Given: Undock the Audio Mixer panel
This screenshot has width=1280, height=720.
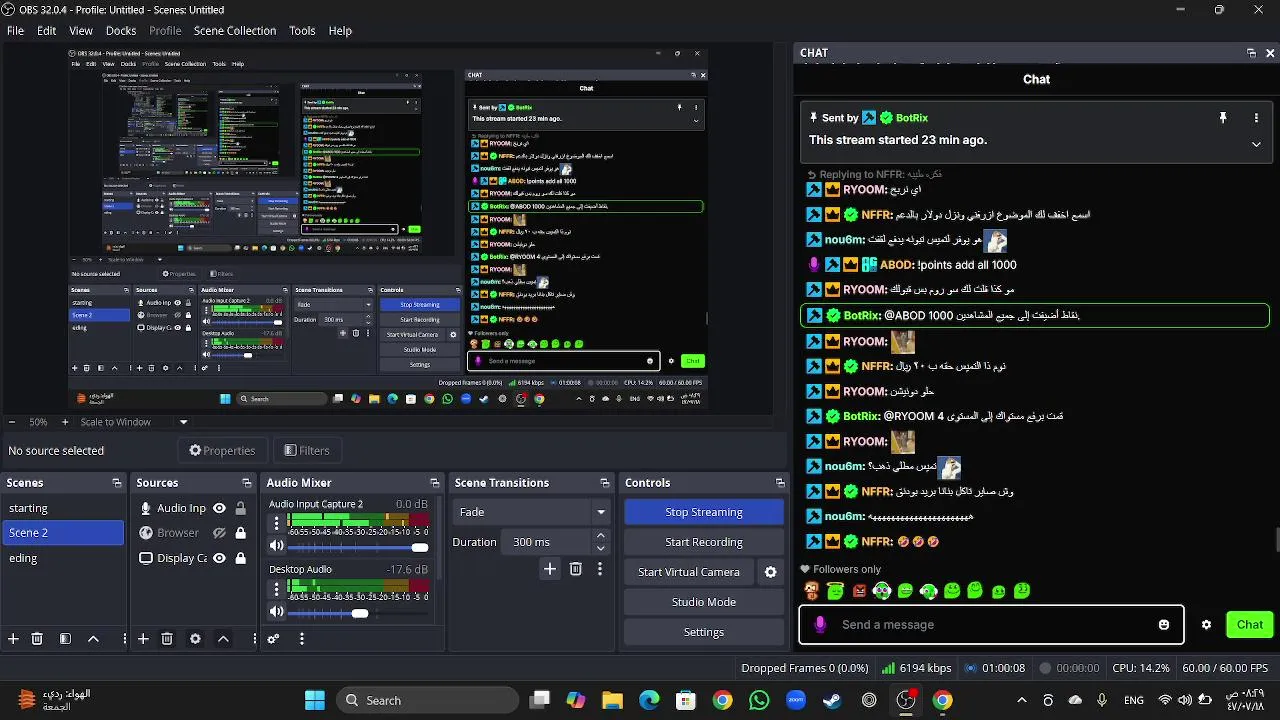Looking at the screenshot, I should tap(434, 483).
